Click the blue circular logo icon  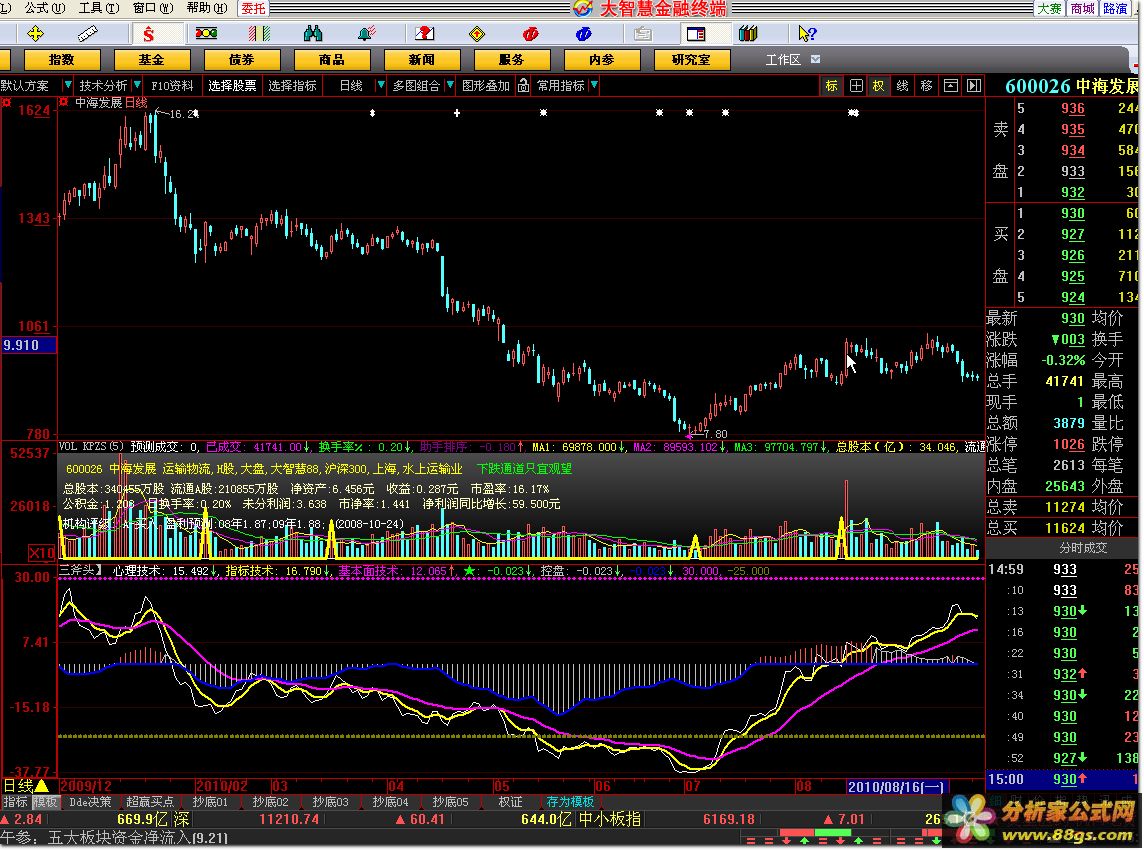(584, 34)
